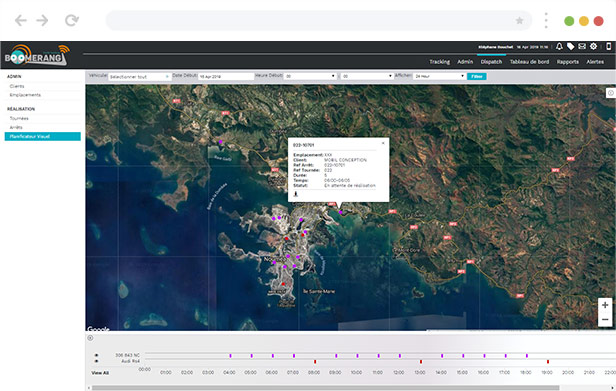Image resolution: width=616 pixels, height=391 pixels.
Task: Click the red 08:00 marker for Audi Rs4
Action: tap(315, 362)
